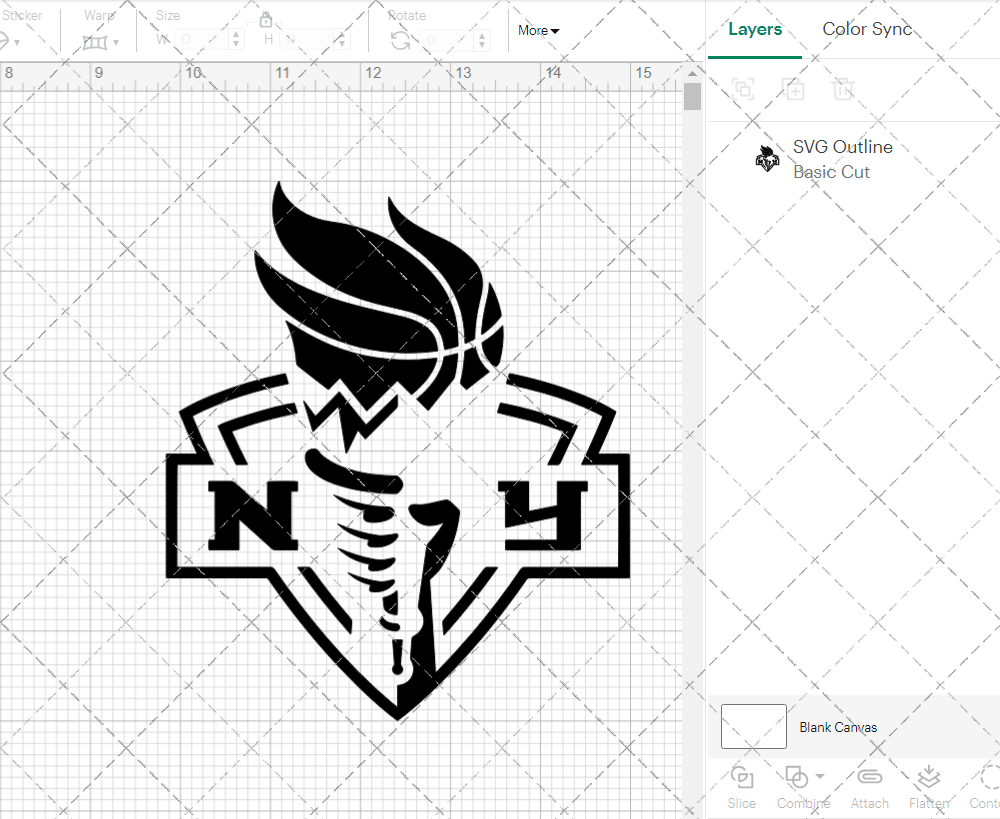
Task: Delete the selected layer
Action: tap(843, 89)
